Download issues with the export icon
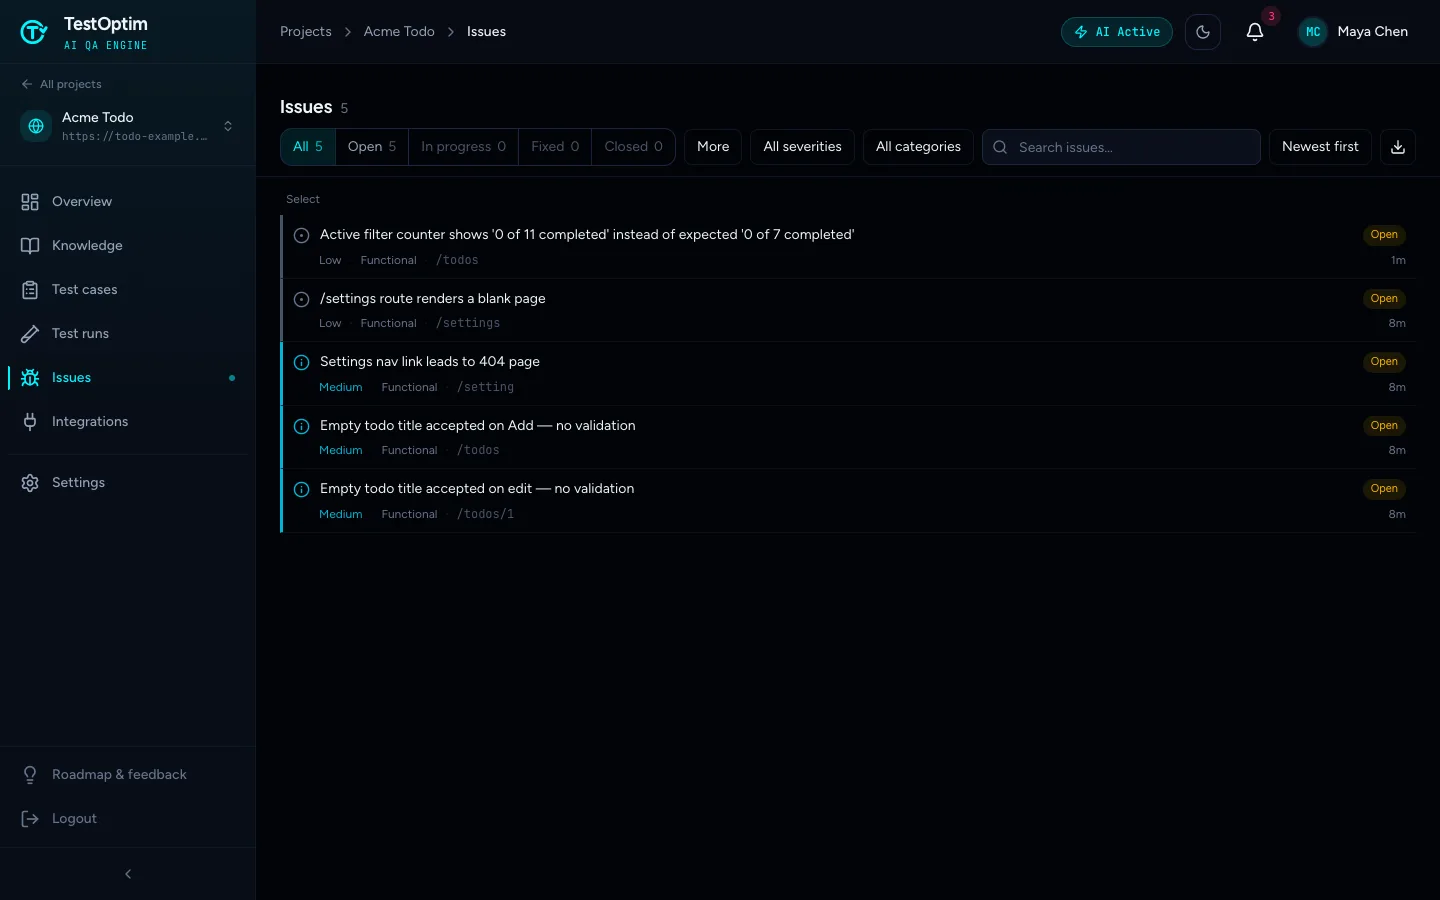The width and height of the screenshot is (1440, 900). click(1398, 147)
